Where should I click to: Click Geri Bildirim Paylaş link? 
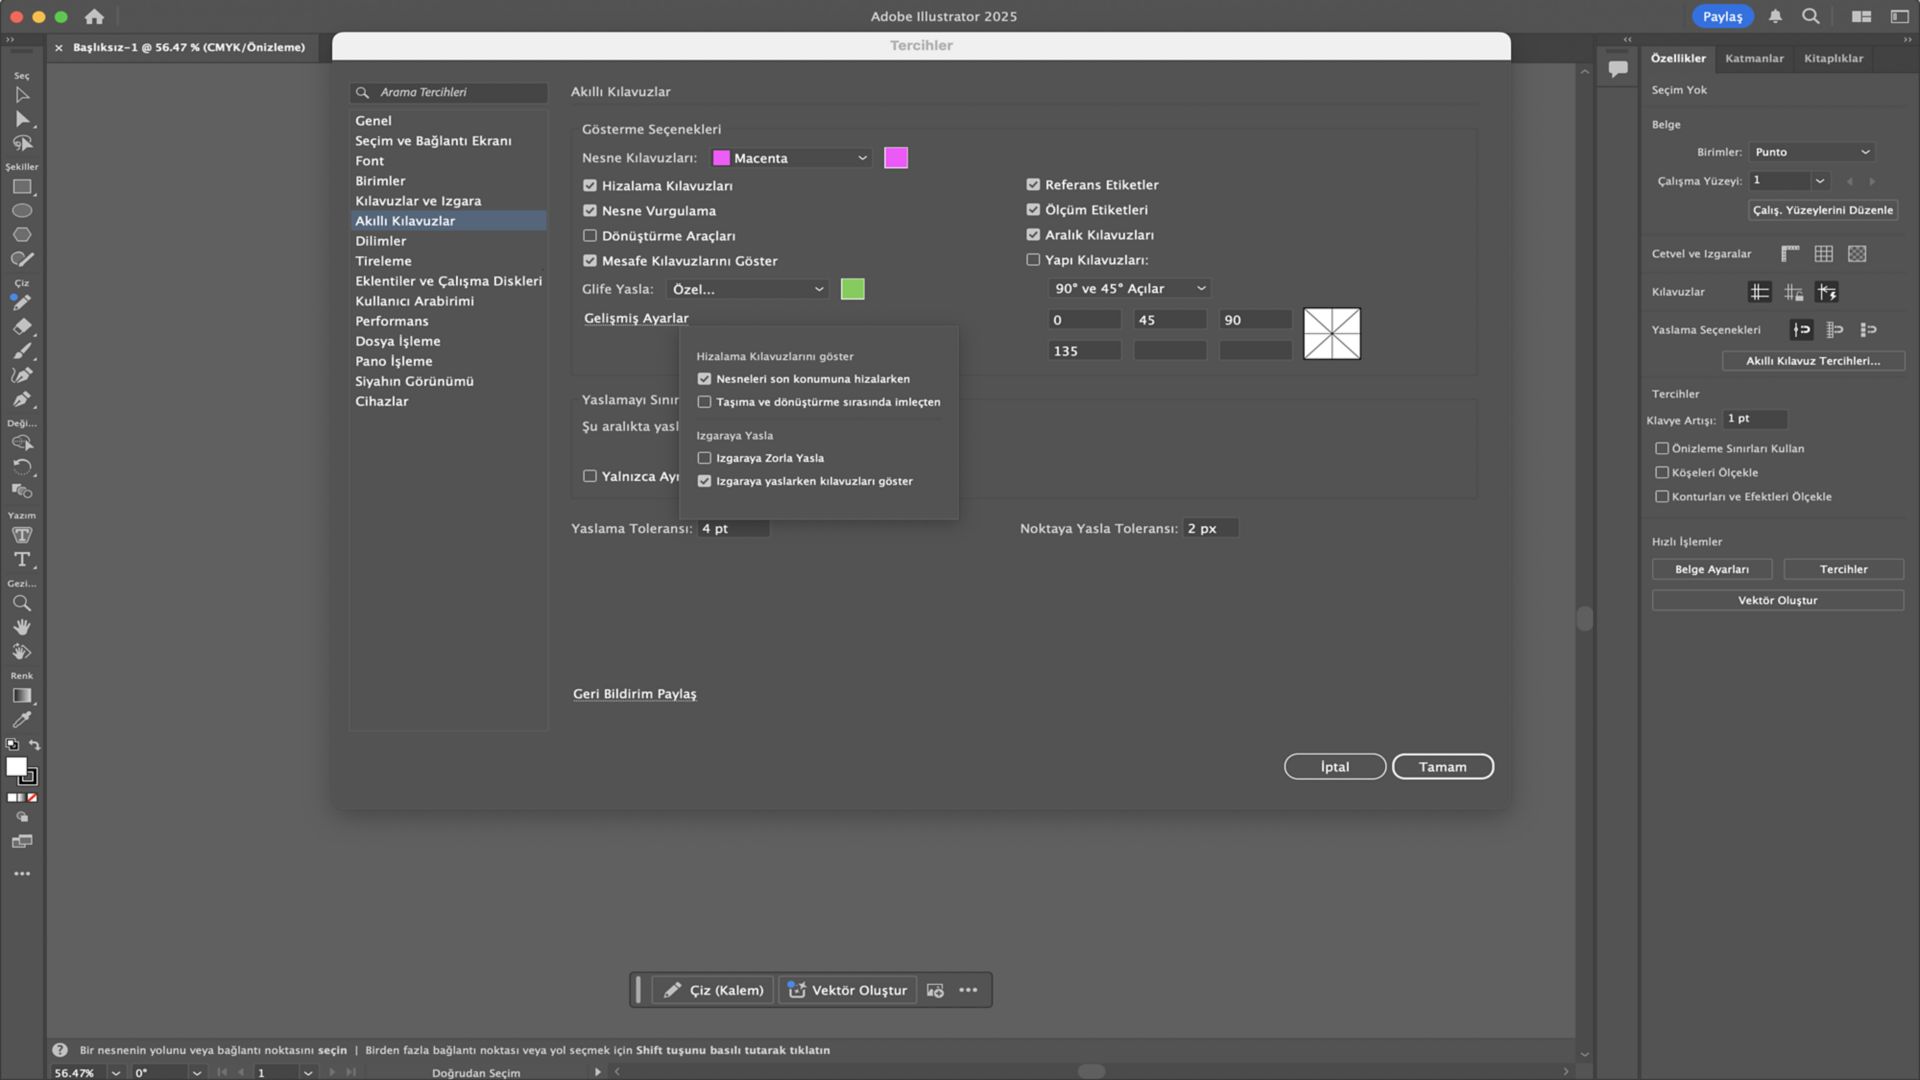click(635, 694)
